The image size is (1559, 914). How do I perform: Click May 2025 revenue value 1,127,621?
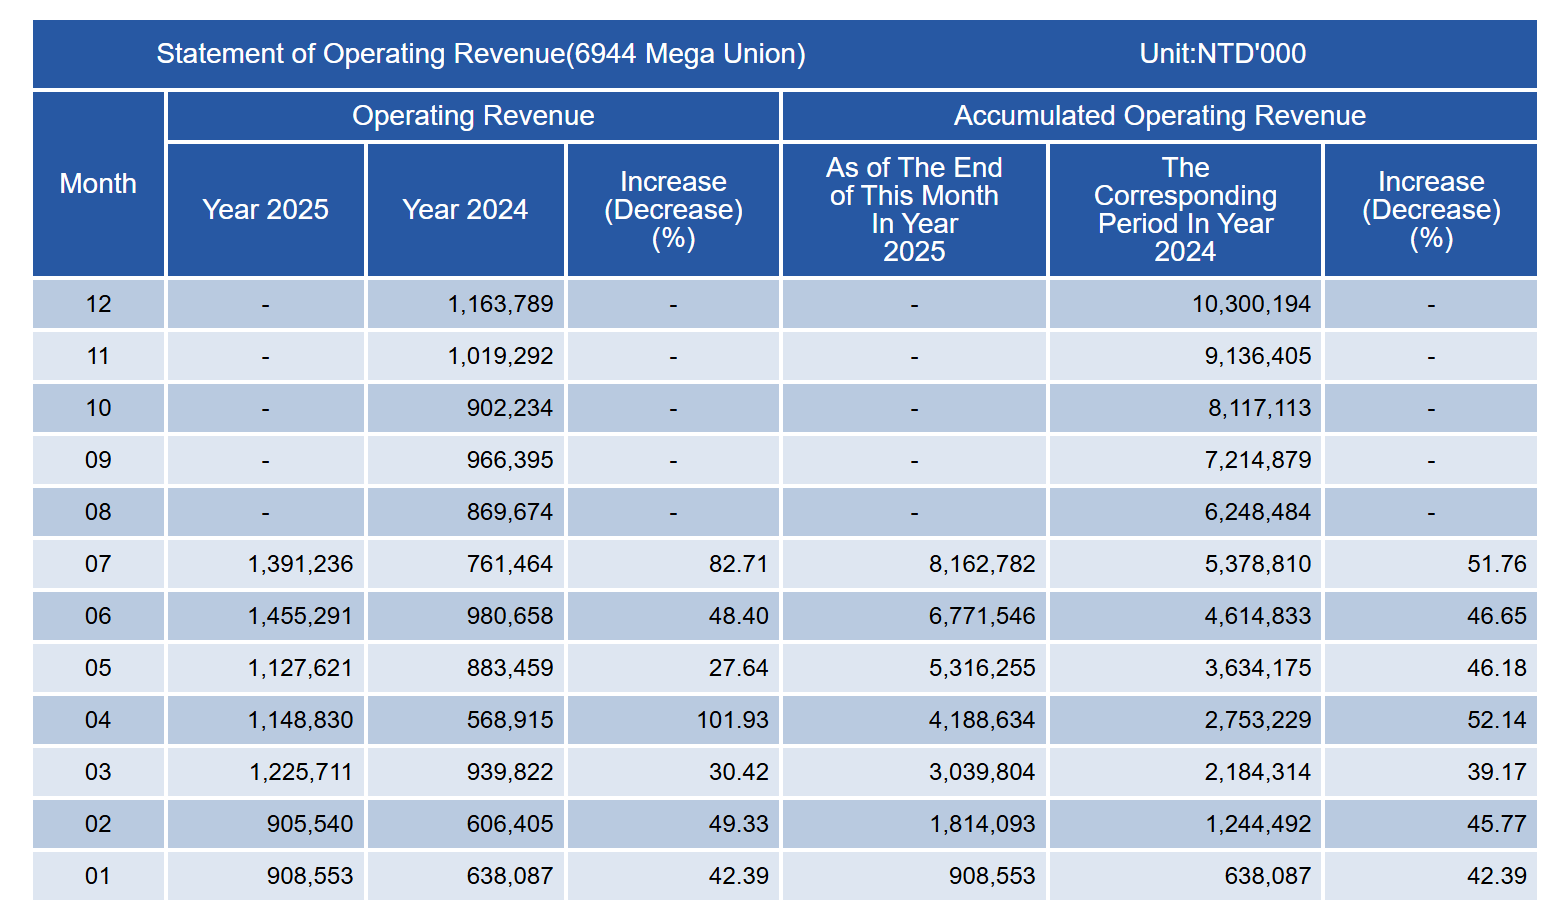[300, 668]
